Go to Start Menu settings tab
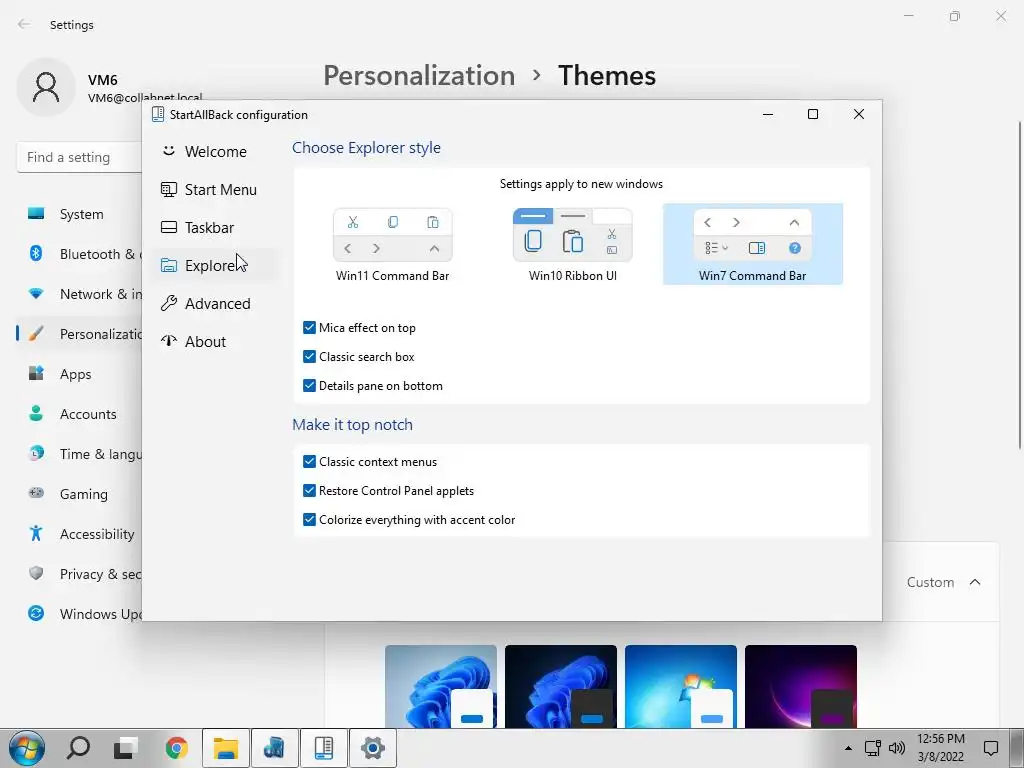The width and height of the screenshot is (1024, 768). point(215,189)
